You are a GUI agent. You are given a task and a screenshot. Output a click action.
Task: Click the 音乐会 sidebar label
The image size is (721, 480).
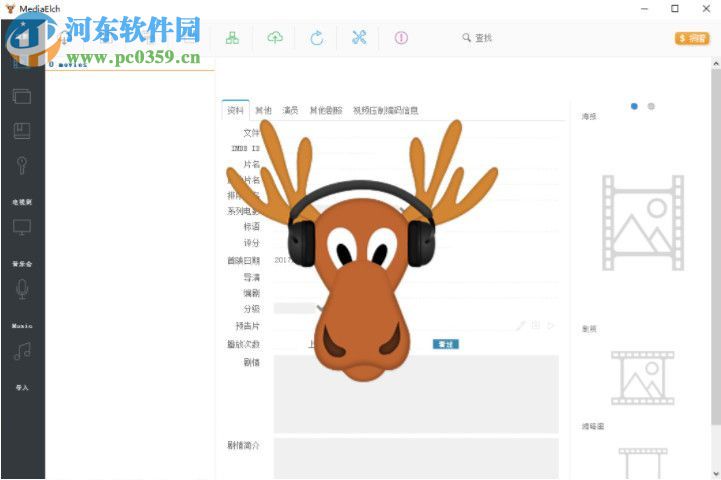click(x=22, y=264)
